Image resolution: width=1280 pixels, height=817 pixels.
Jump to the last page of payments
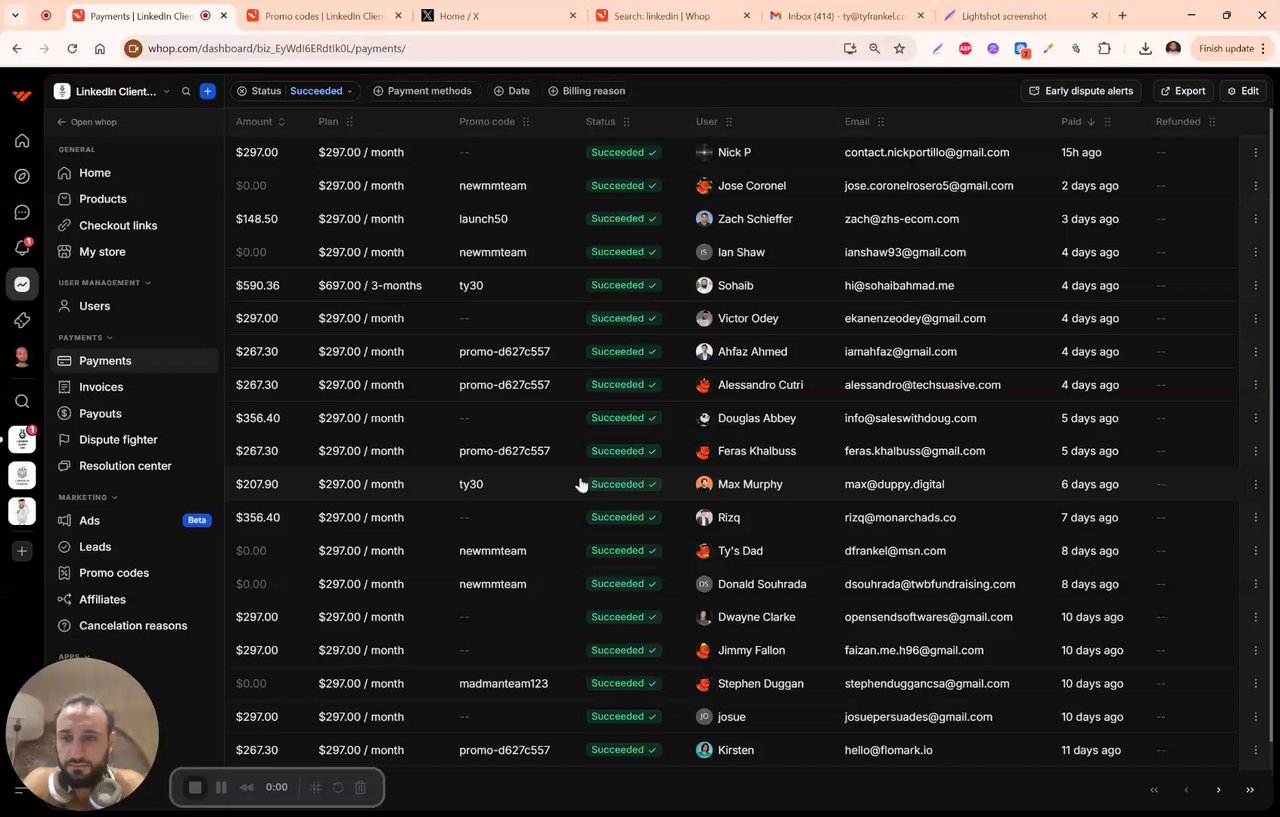click(x=1250, y=790)
